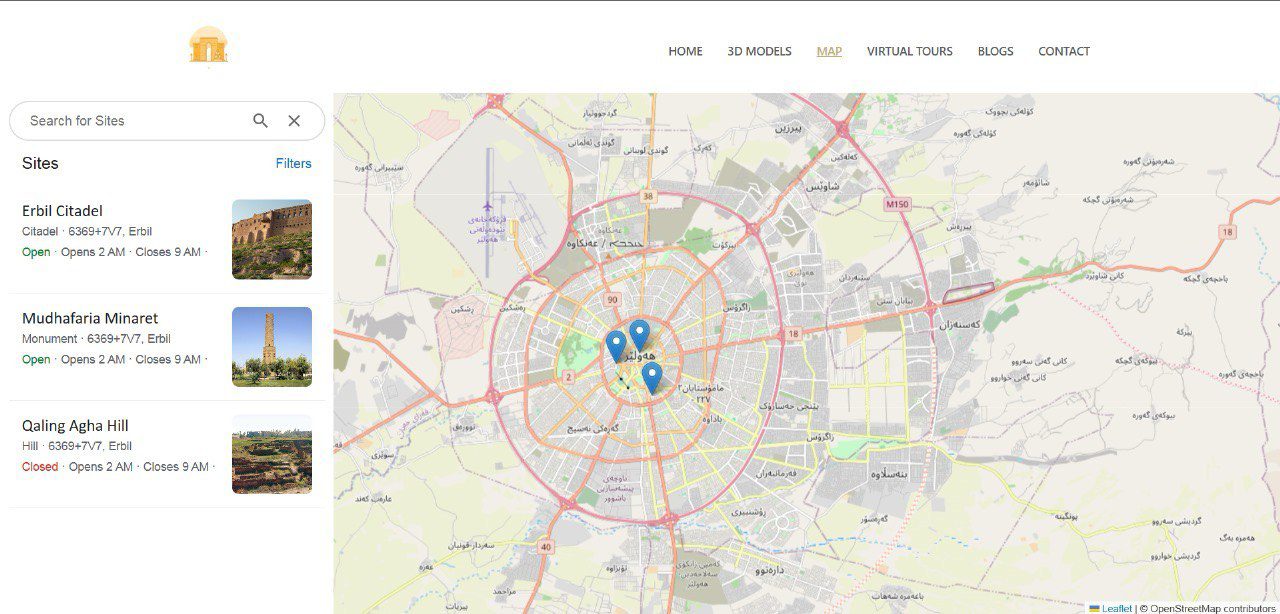This screenshot has height=614, width=1280.
Task: Open the VIRTUAL TOURS page
Action: pyautogui.click(x=910, y=51)
